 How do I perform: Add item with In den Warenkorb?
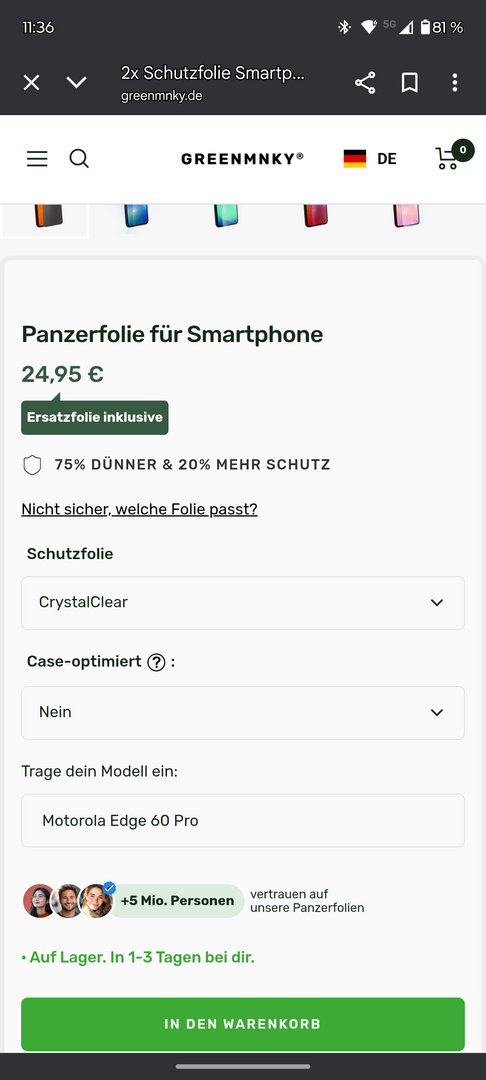point(243,1024)
